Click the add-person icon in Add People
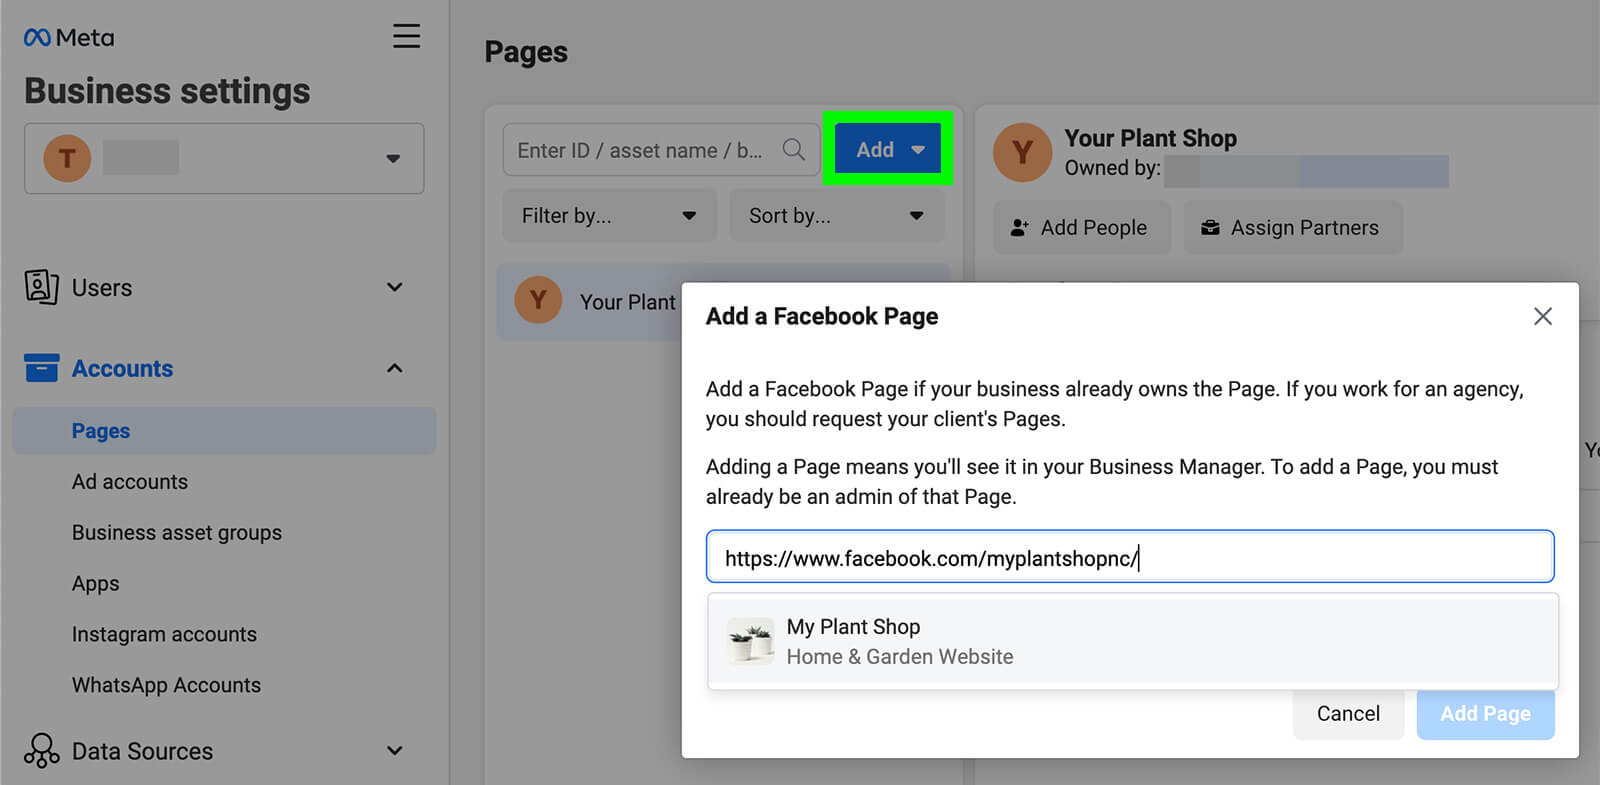Viewport: 1600px width, 785px height. pos(1019,228)
